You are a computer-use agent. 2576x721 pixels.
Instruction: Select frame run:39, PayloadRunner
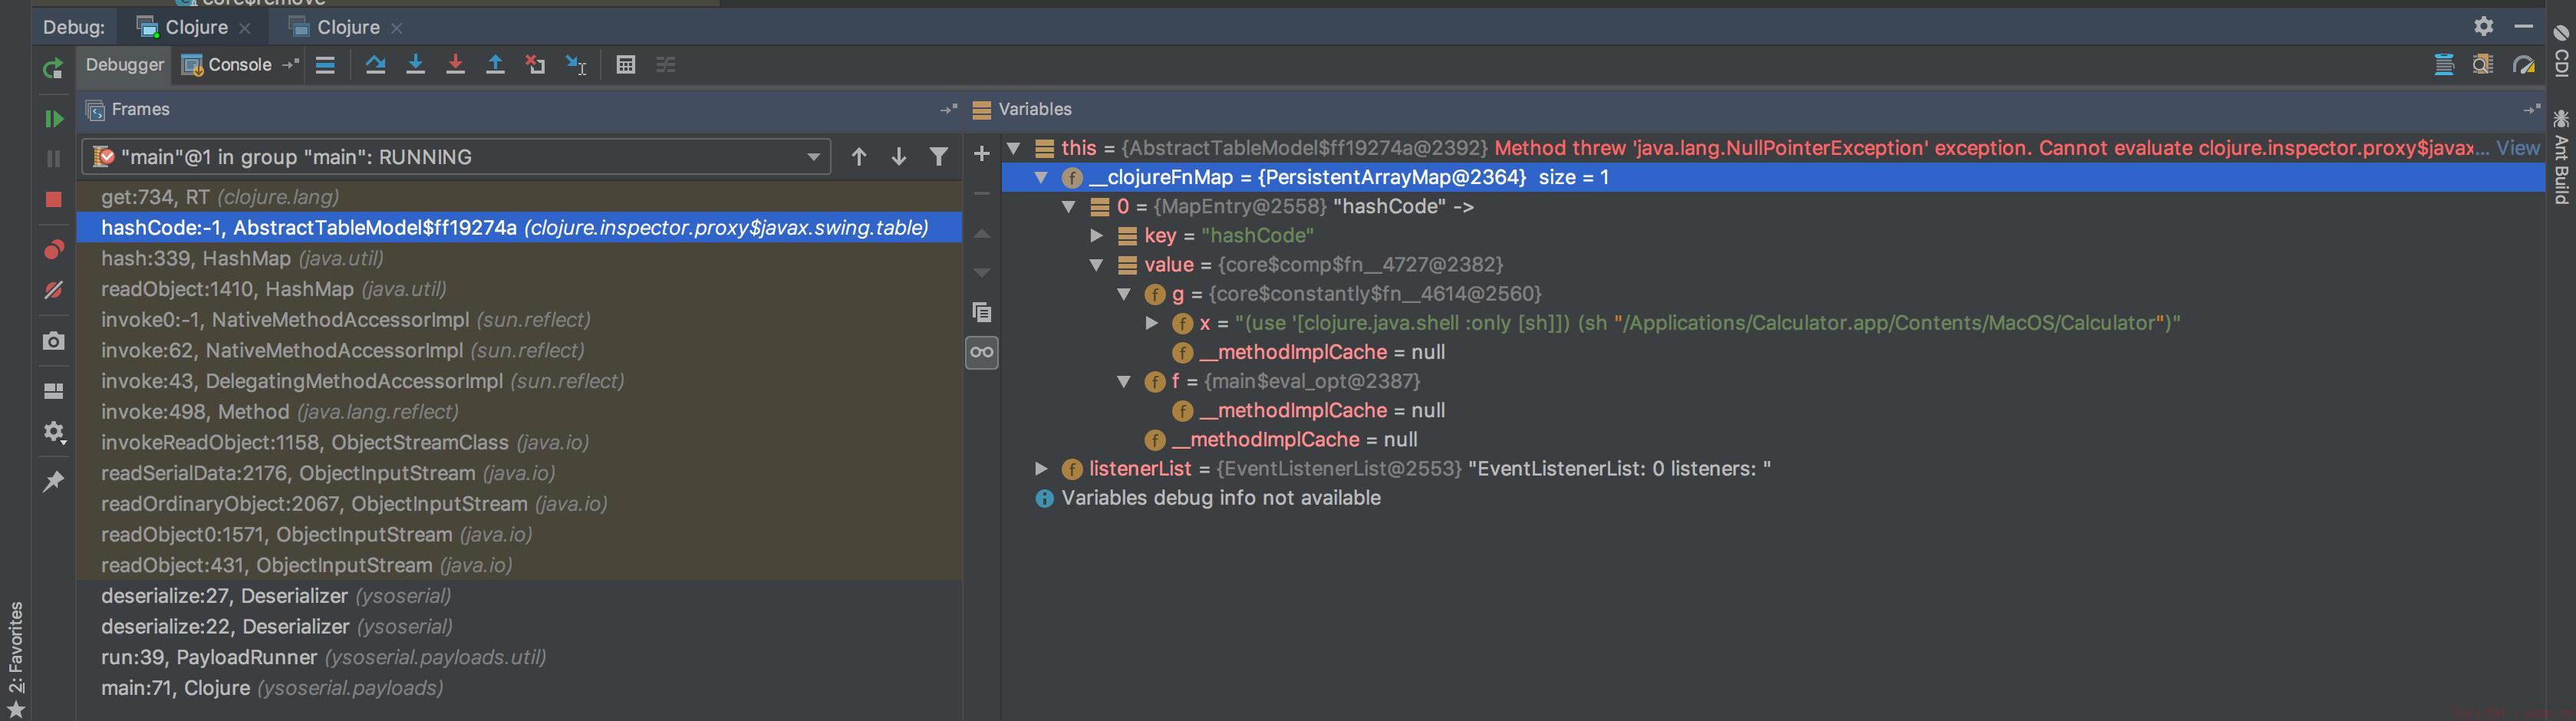(519, 658)
